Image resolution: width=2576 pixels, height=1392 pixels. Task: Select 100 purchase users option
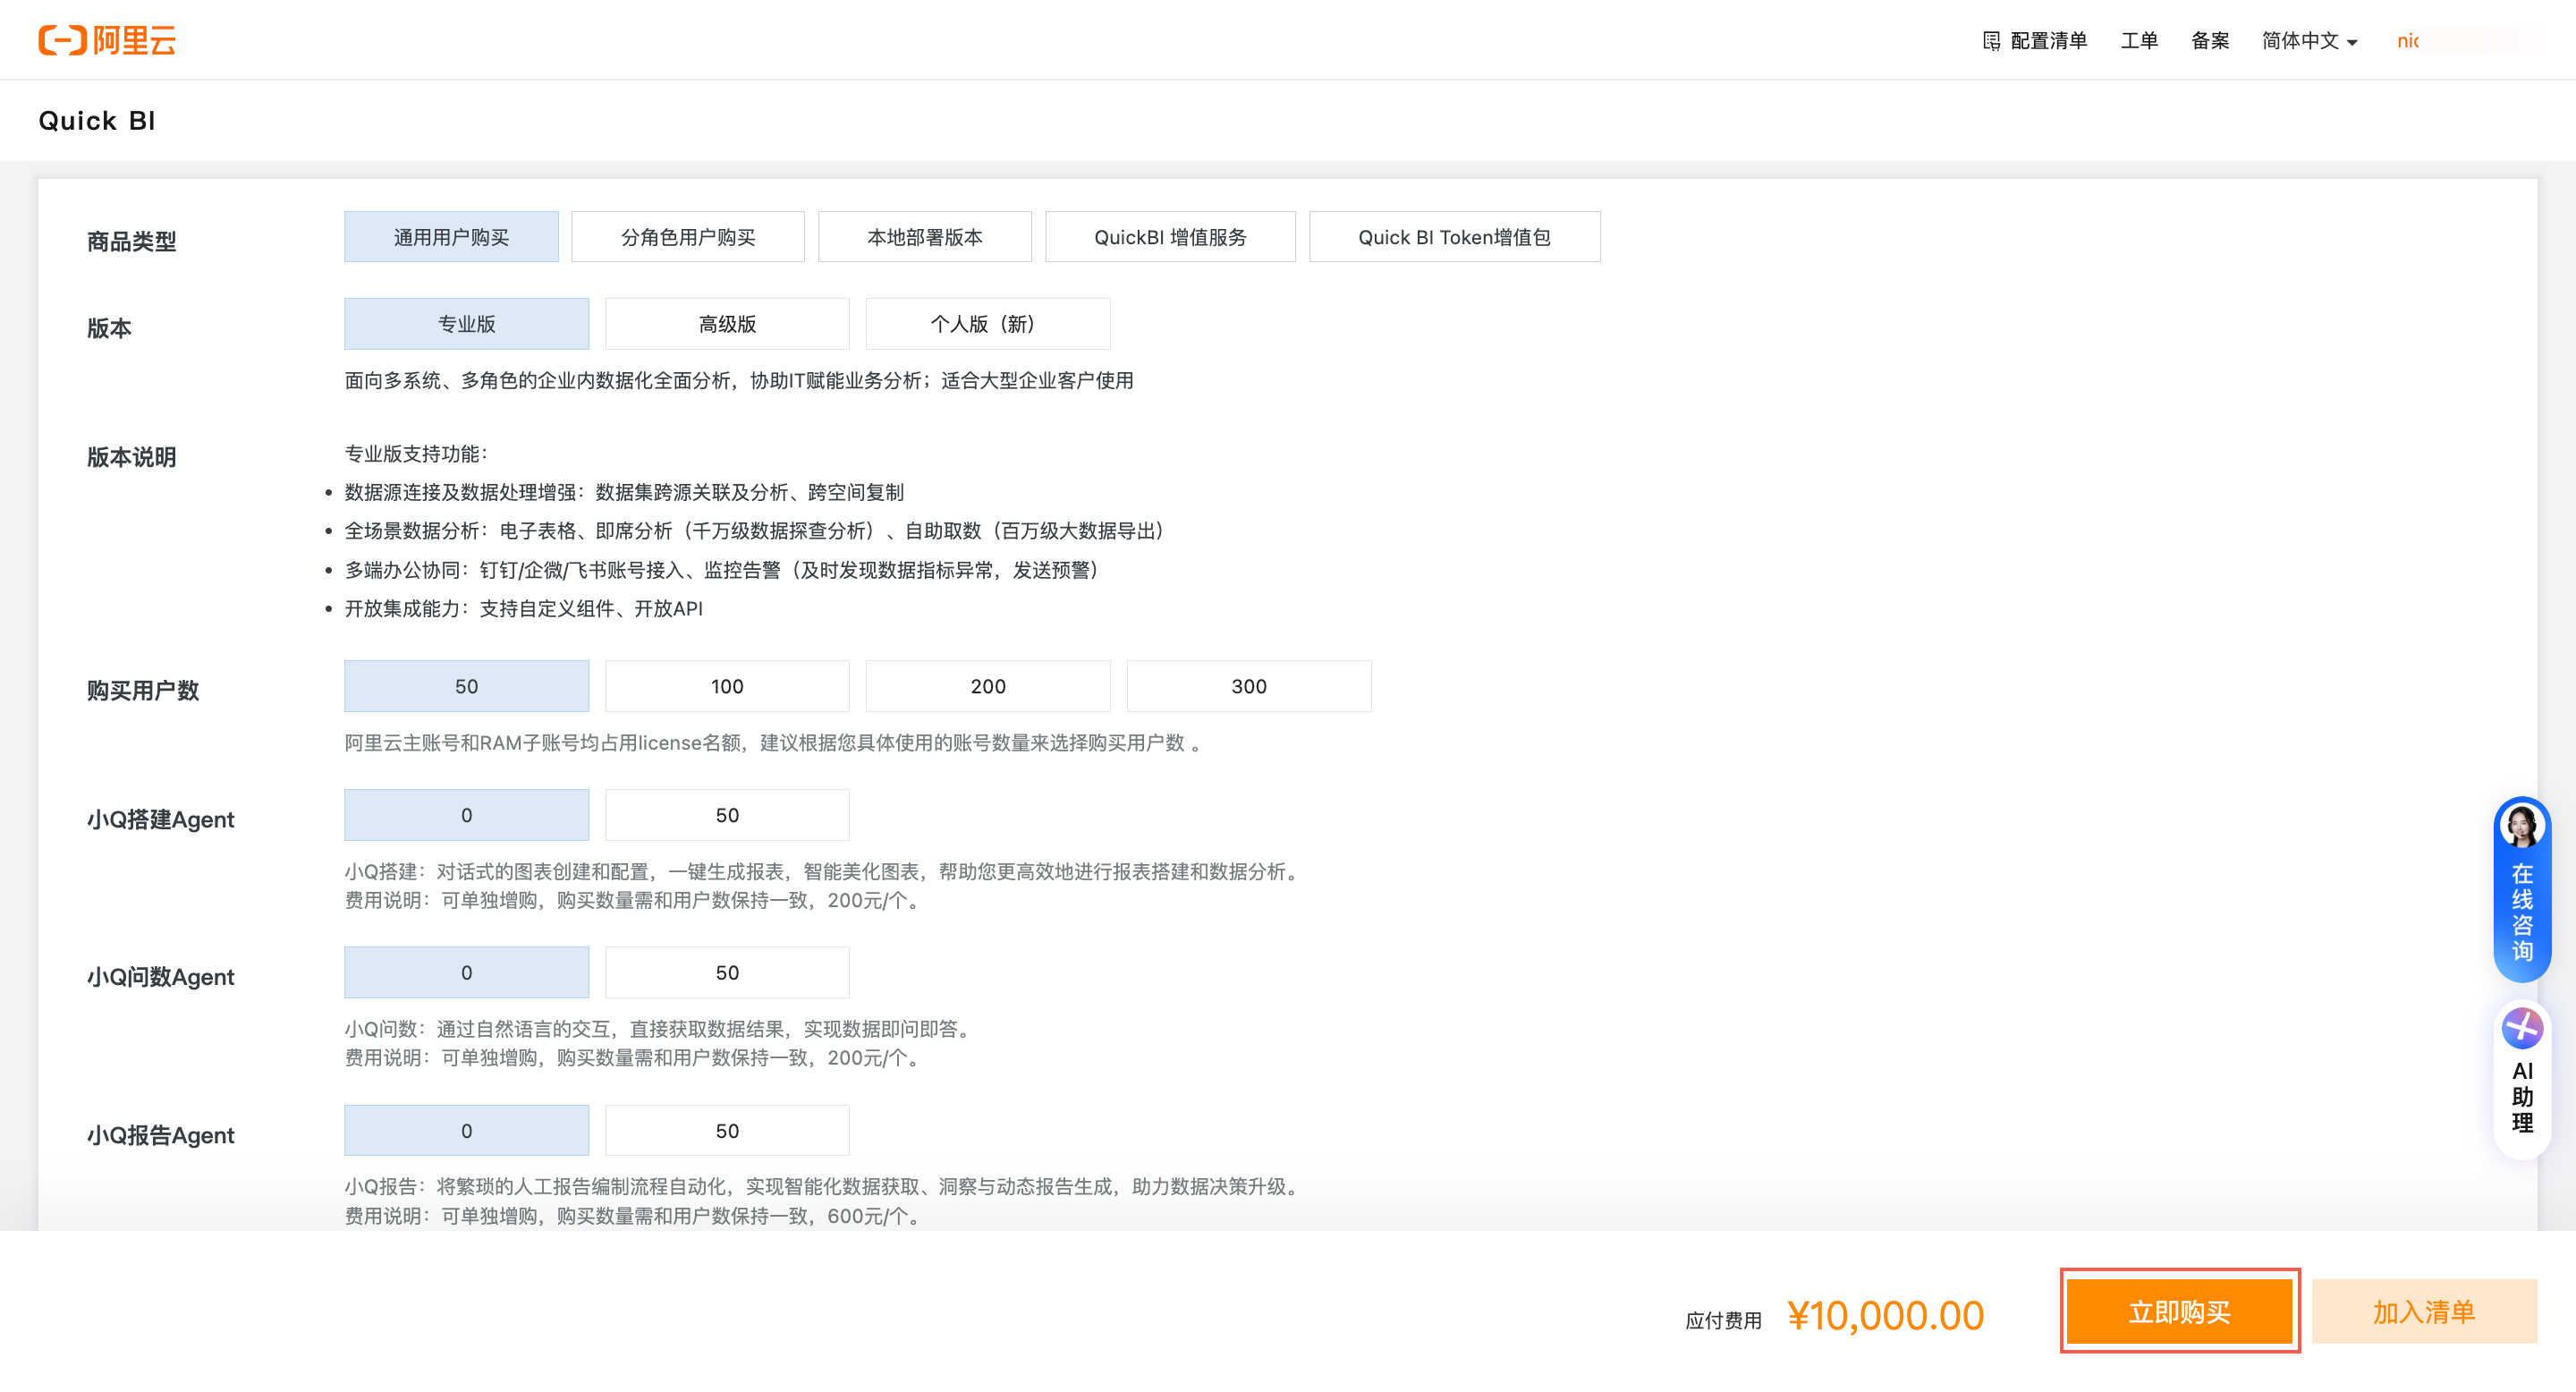(727, 686)
